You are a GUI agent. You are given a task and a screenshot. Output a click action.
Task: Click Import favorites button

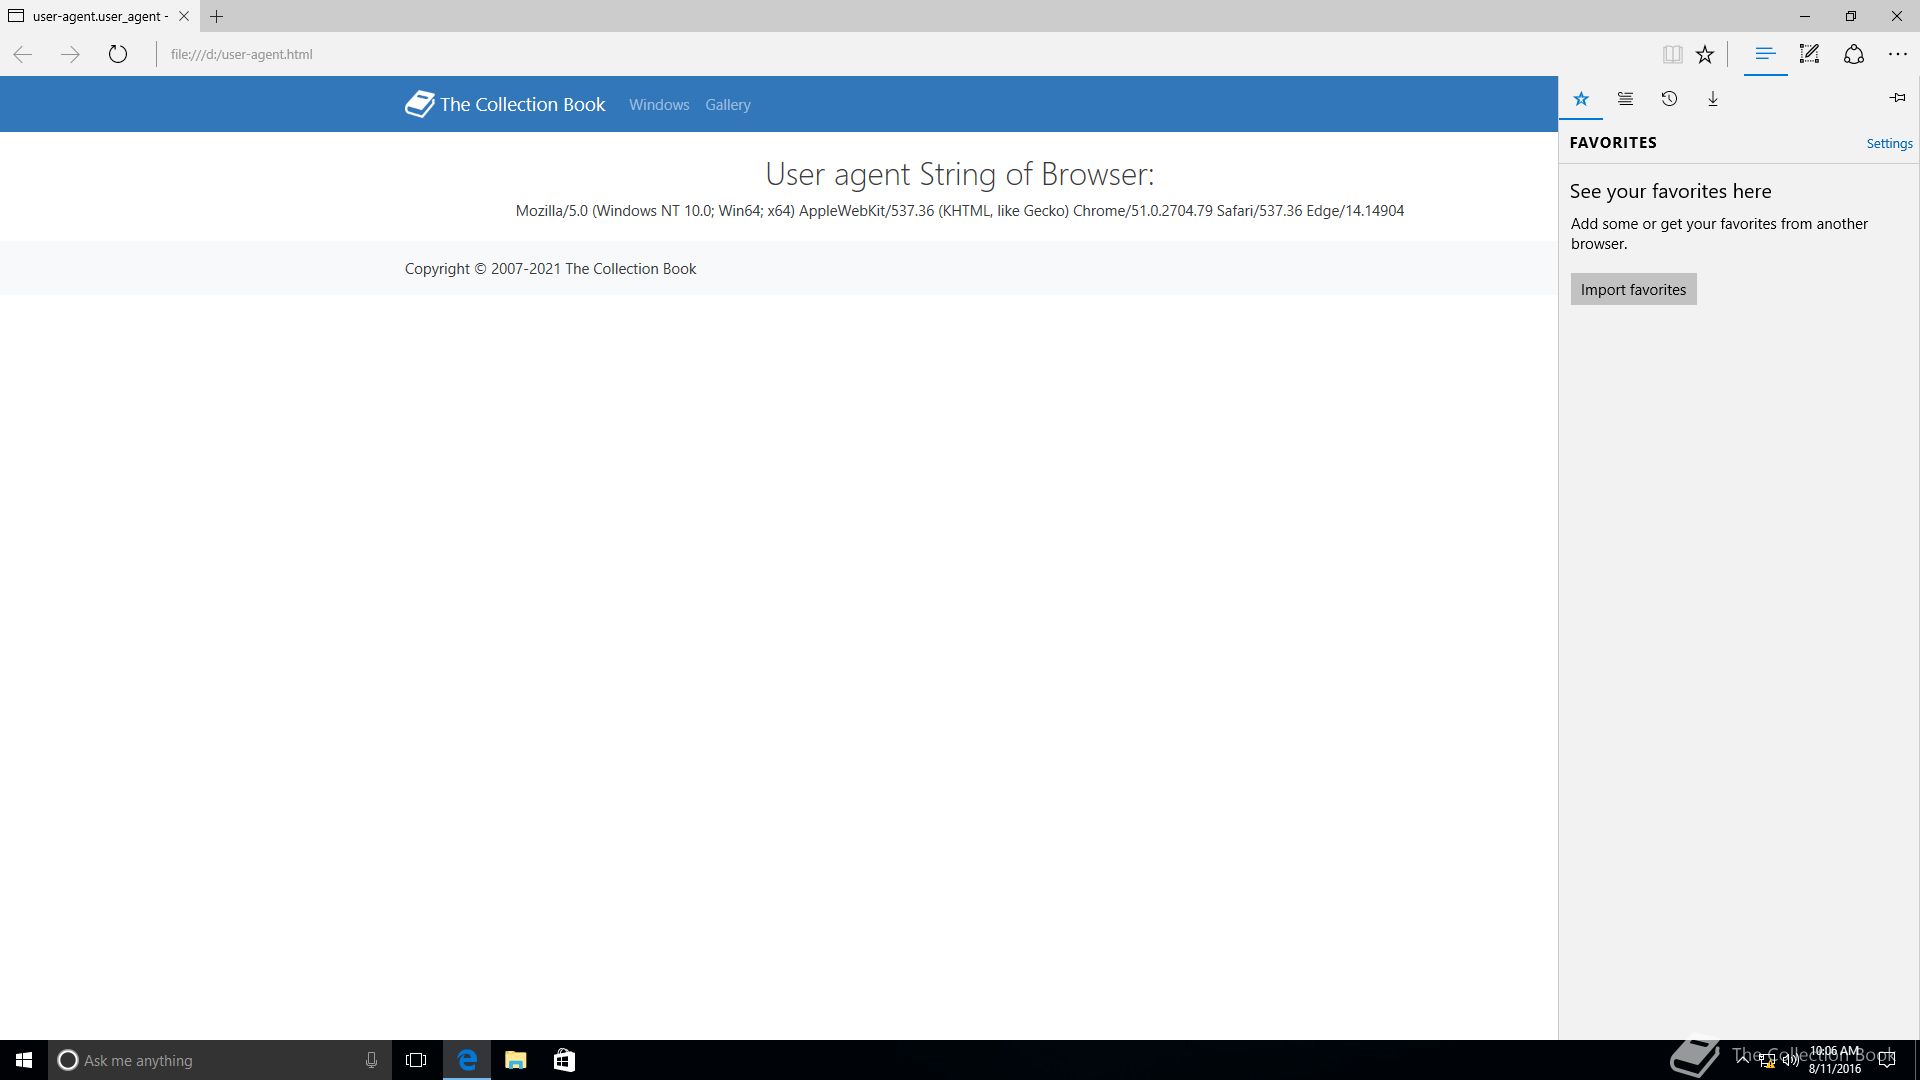click(x=1633, y=289)
